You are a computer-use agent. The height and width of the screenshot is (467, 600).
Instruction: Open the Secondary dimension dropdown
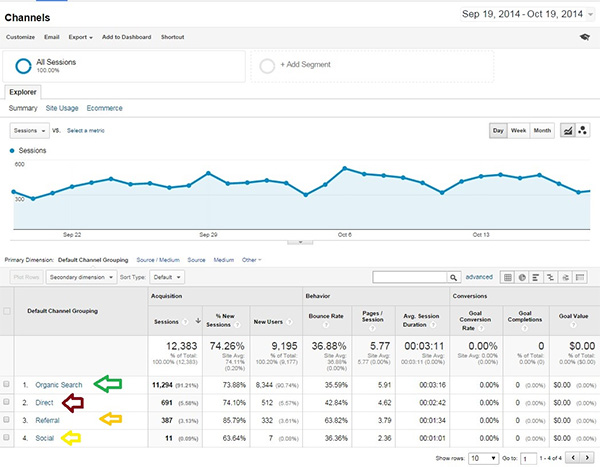82,276
